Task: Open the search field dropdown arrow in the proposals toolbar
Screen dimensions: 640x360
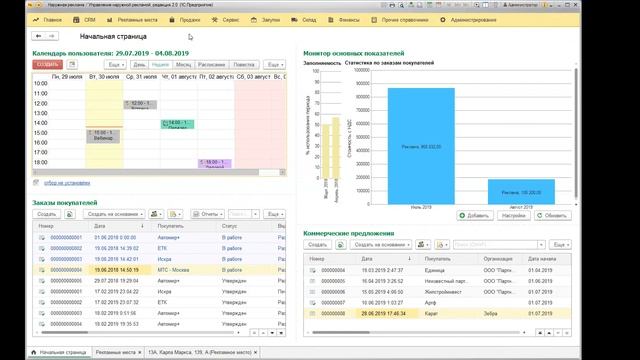Action: [x=541, y=245]
